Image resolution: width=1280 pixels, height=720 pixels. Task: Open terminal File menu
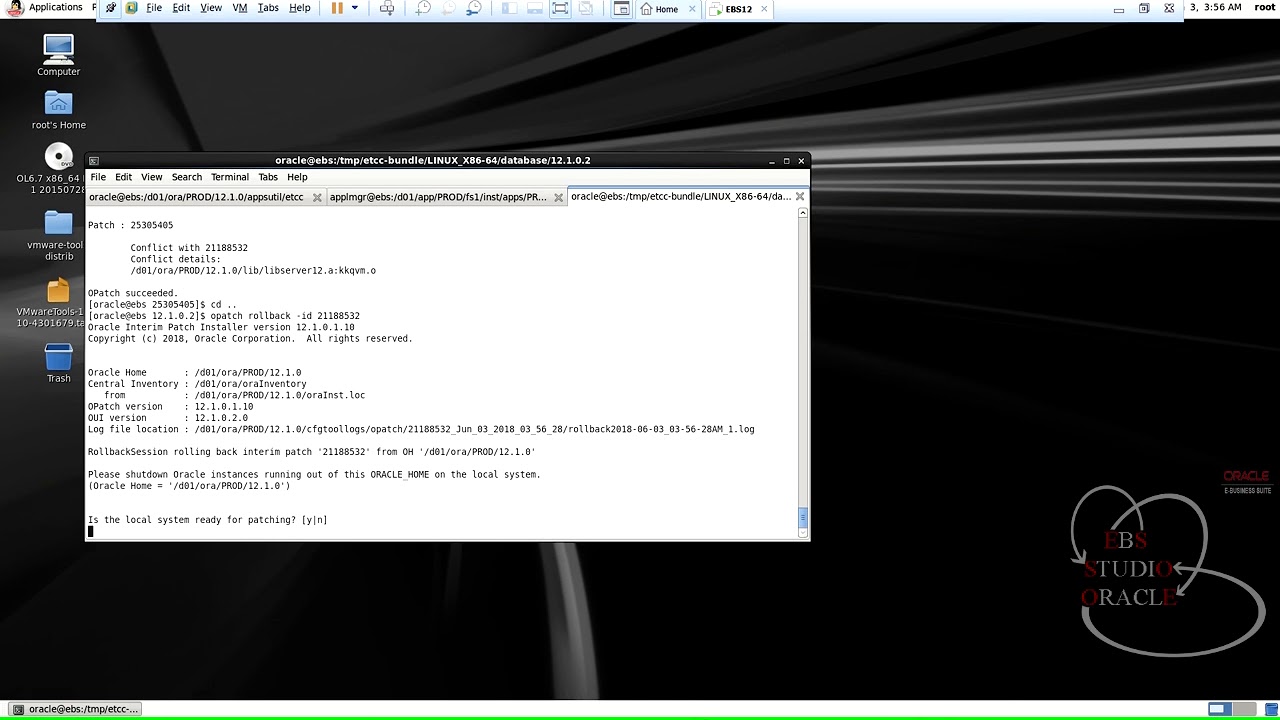98,177
